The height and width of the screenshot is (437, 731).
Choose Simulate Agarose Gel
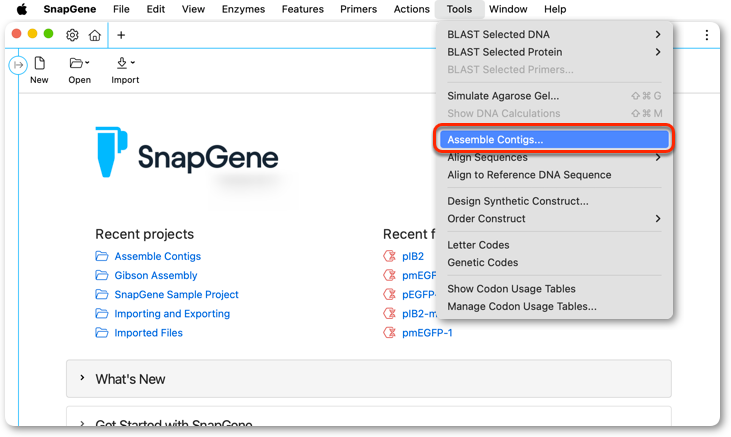554,96
